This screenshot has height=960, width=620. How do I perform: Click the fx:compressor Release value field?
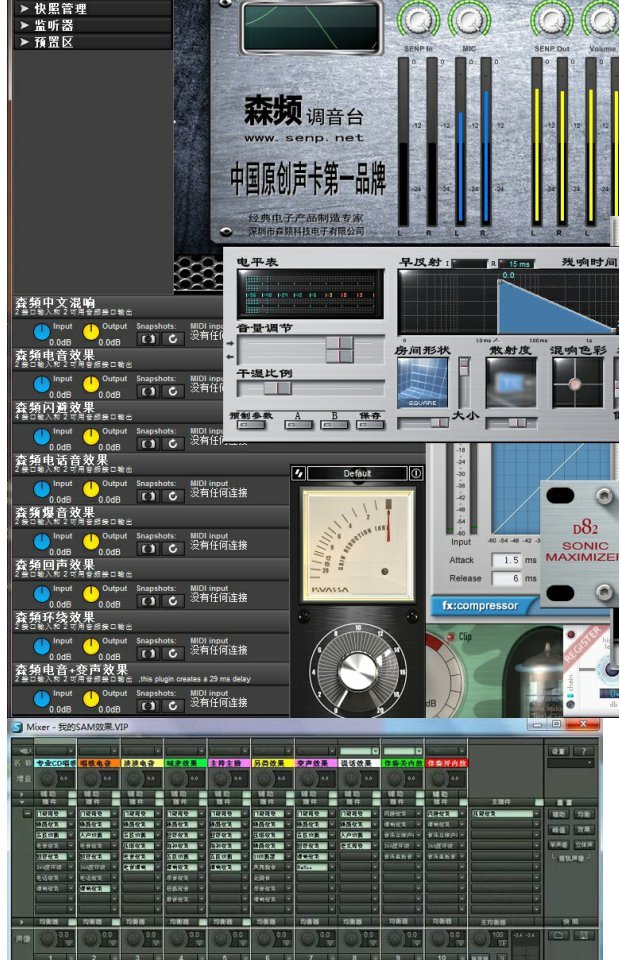[x=507, y=579]
